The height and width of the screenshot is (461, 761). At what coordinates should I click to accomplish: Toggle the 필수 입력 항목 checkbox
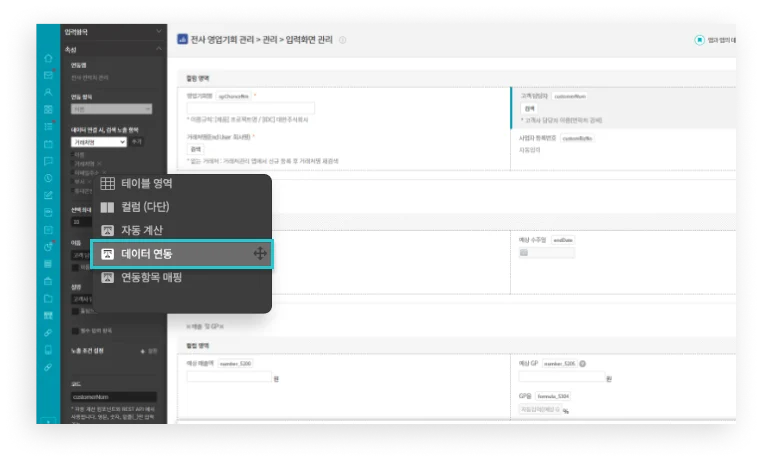[x=75, y=330]
